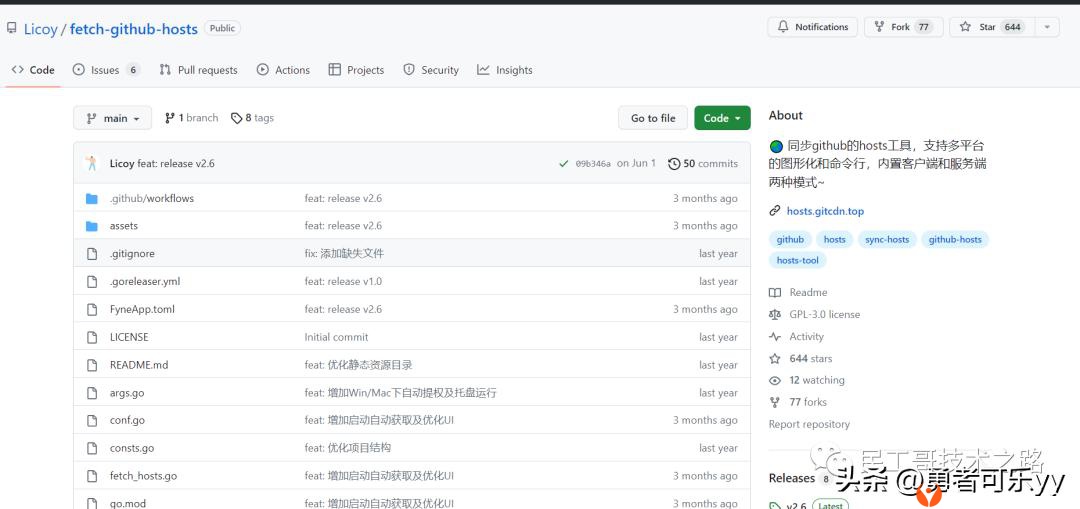Open the fetch-github-hosts repository link
Image resolution: width=1080 pixels, height=509 pixels.
[134, 29]
